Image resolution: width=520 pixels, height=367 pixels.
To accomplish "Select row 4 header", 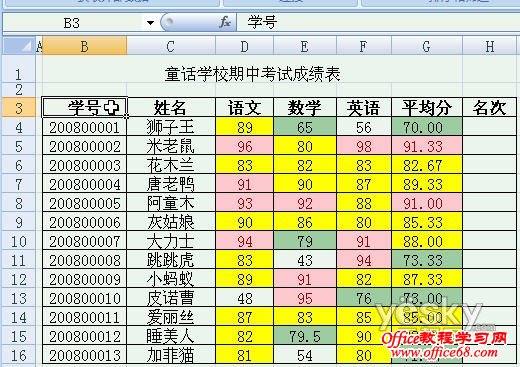I will pyautogui.click(x=19, y=127).
